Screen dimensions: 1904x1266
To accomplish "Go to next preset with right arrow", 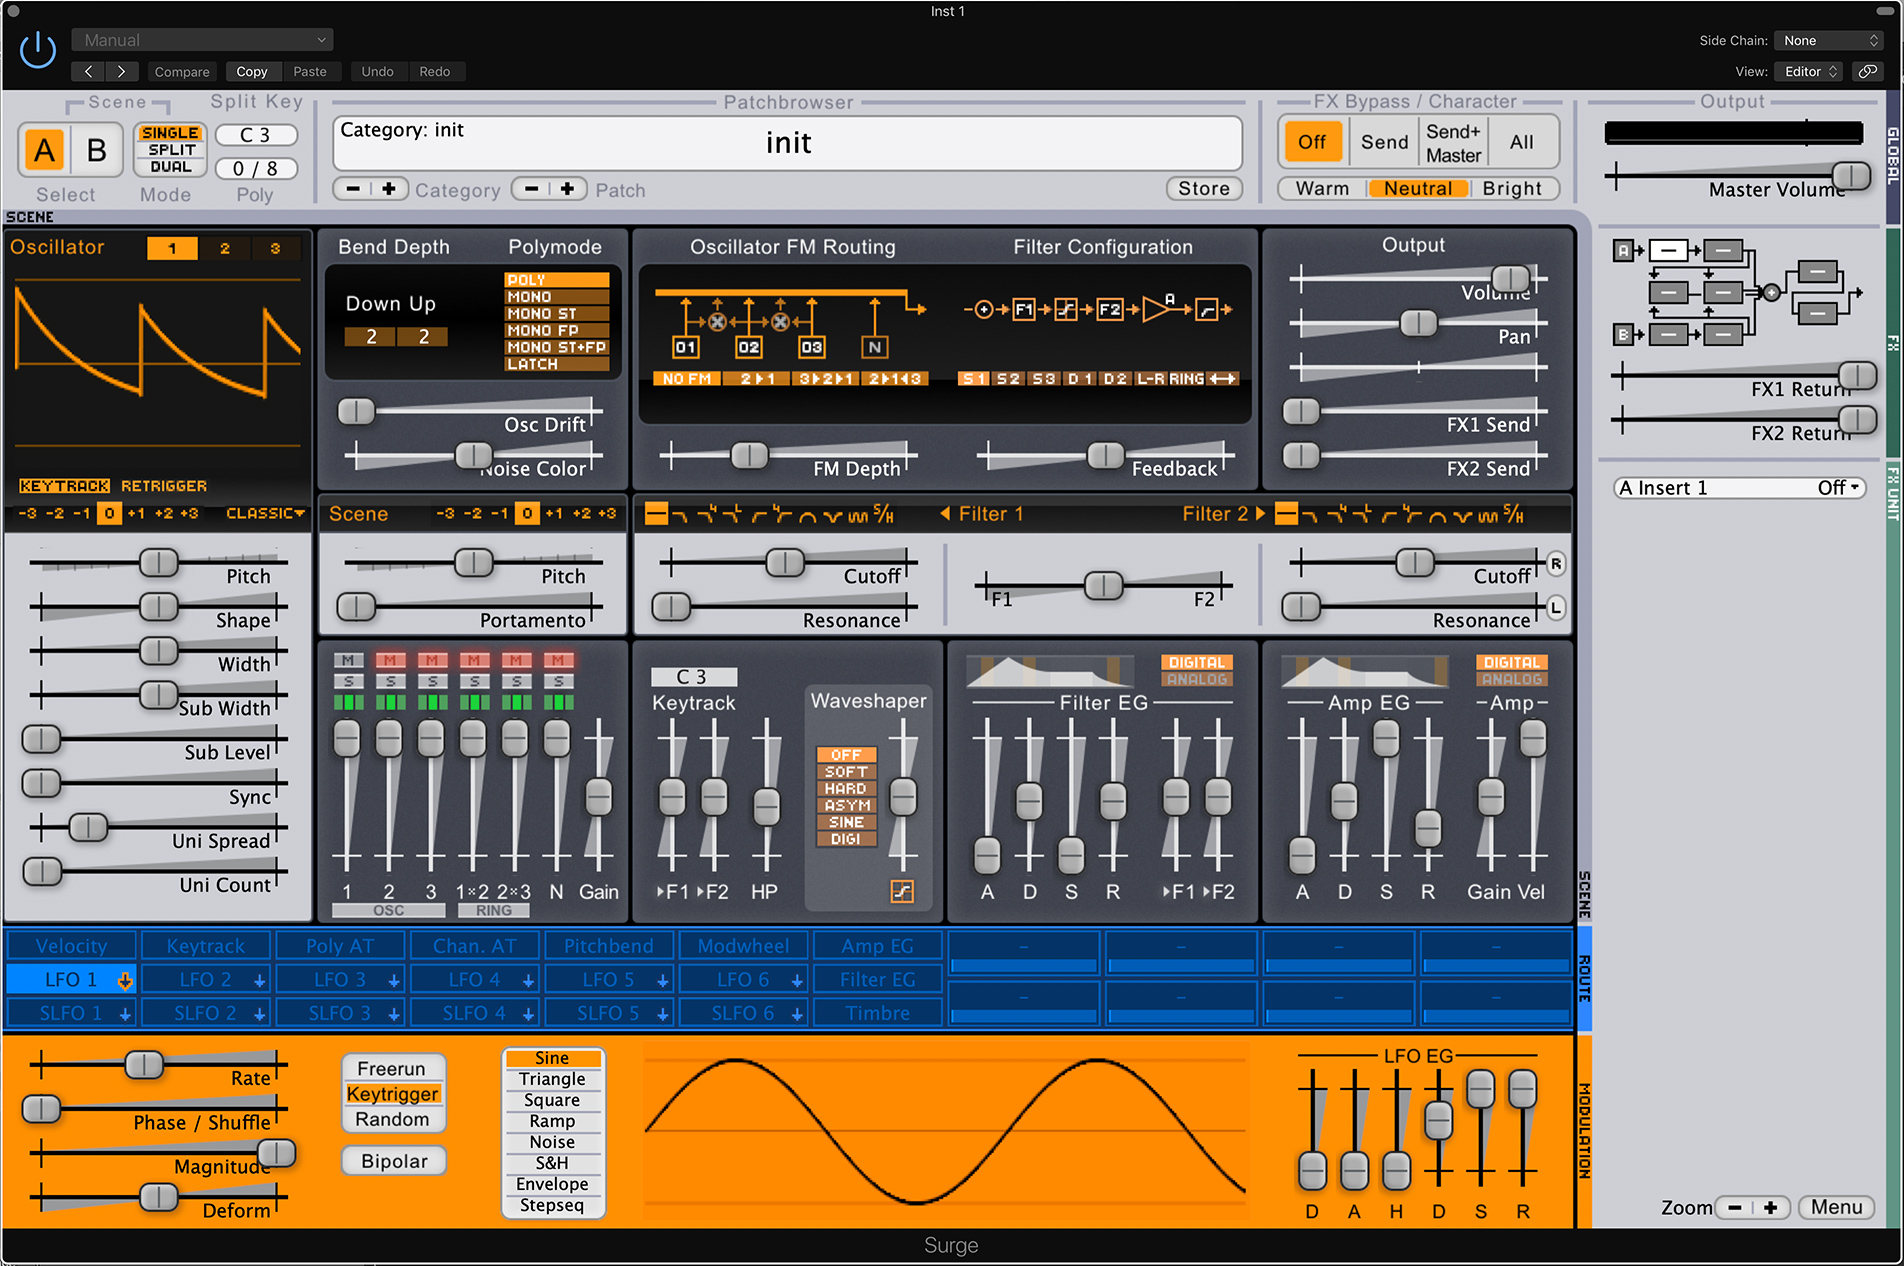I will coord(122,72).
